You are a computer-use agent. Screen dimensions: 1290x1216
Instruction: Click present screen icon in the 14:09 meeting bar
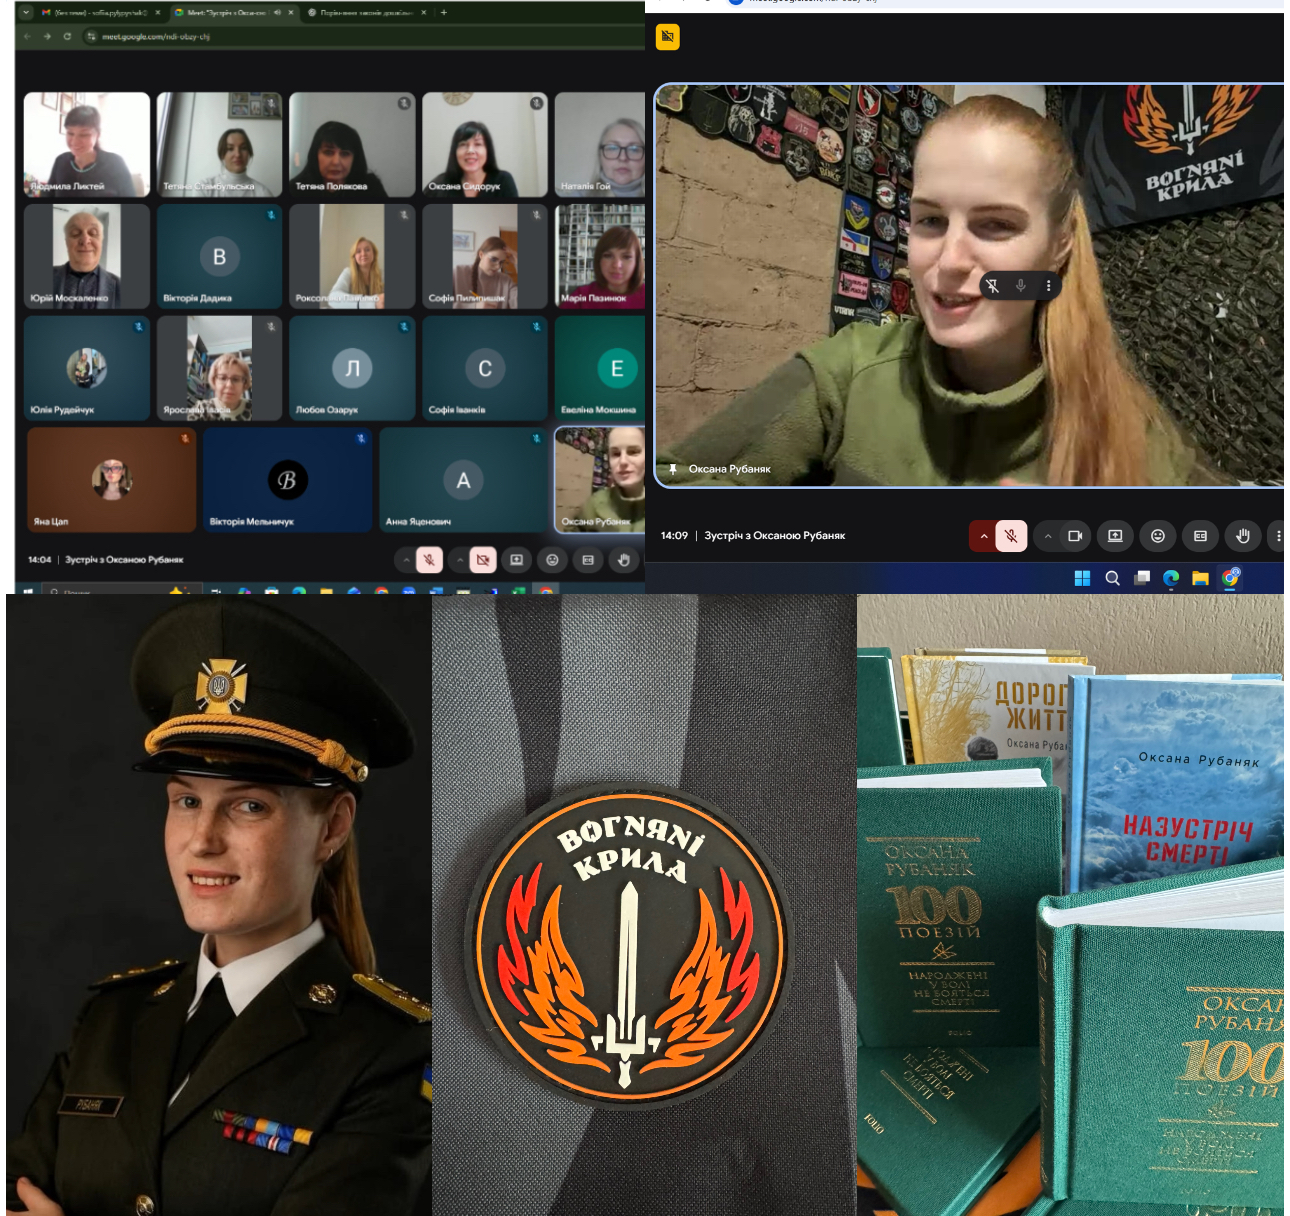pos(1115,536)
